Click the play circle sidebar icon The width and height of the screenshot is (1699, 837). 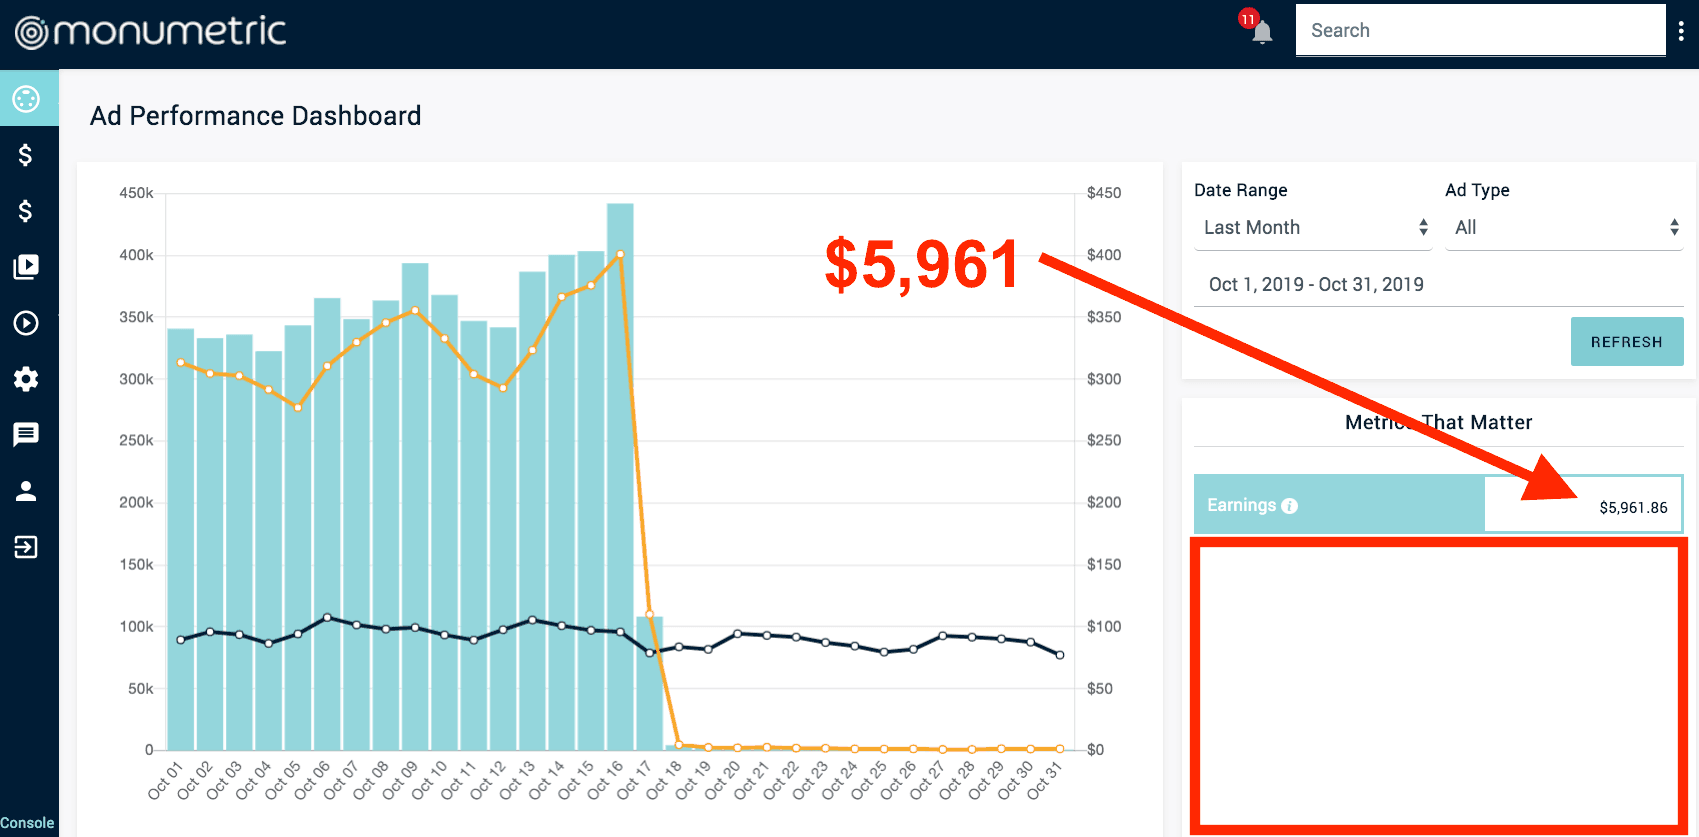click(26, 323)
